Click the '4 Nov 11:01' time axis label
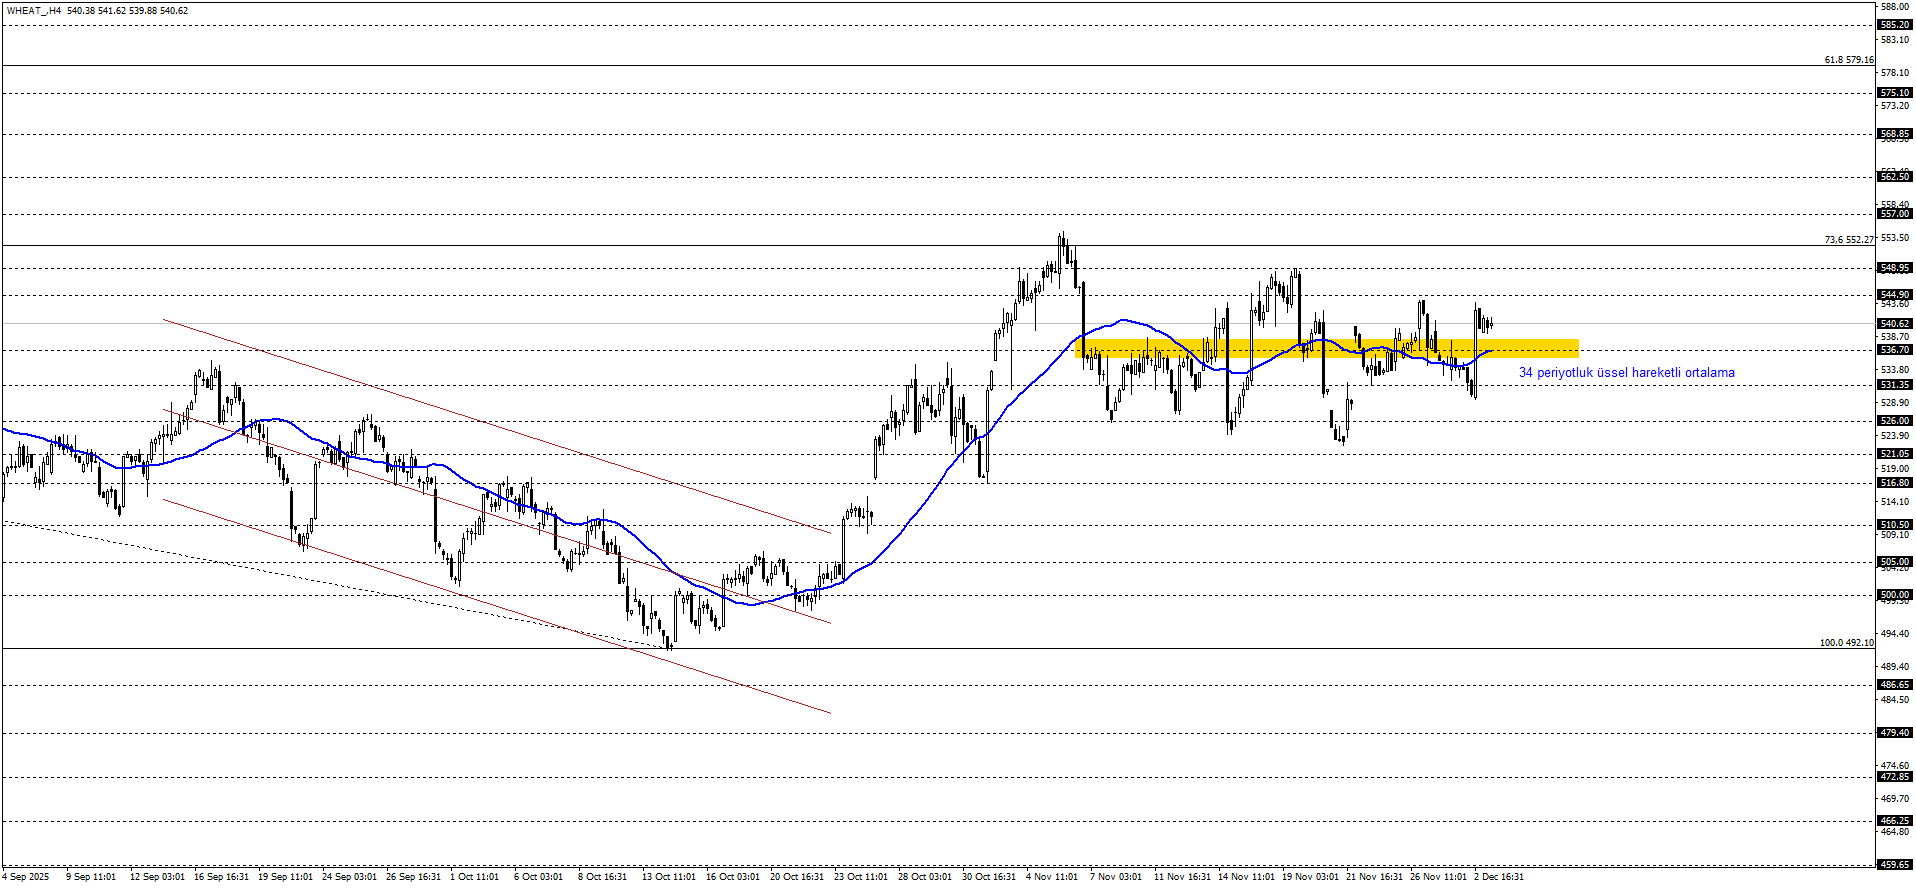The height and width of the screenshot is (888, 1916). pyautogui.click(x=1052, y=877)
